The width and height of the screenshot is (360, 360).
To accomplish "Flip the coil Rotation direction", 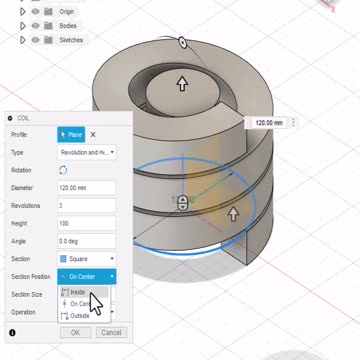I will [x=63, y=170].
